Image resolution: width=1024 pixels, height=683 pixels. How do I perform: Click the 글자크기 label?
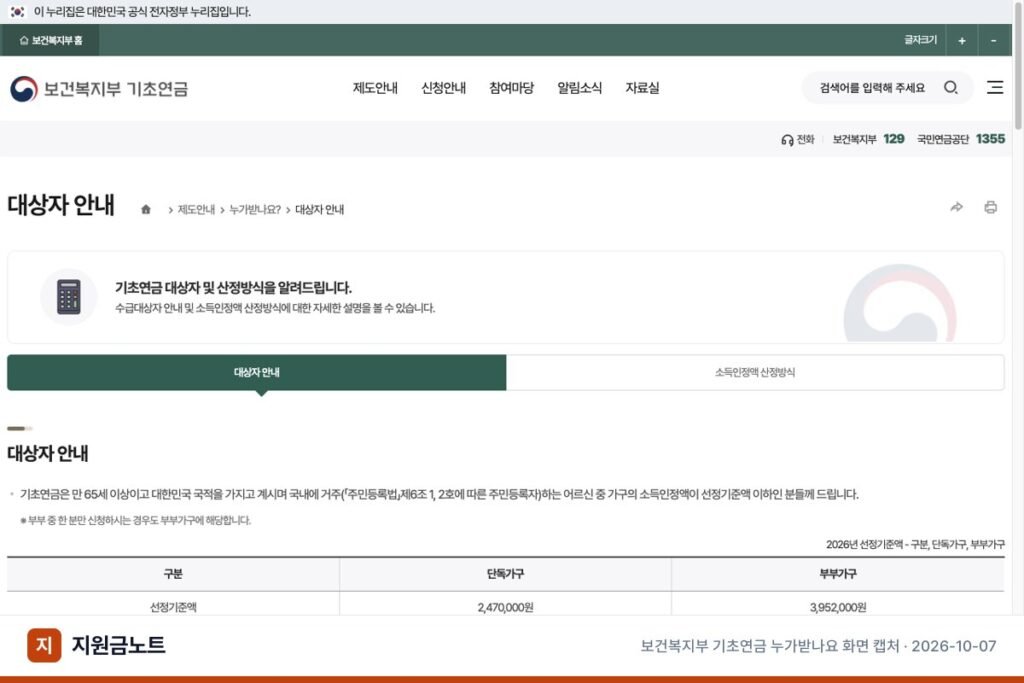point(920,40)
